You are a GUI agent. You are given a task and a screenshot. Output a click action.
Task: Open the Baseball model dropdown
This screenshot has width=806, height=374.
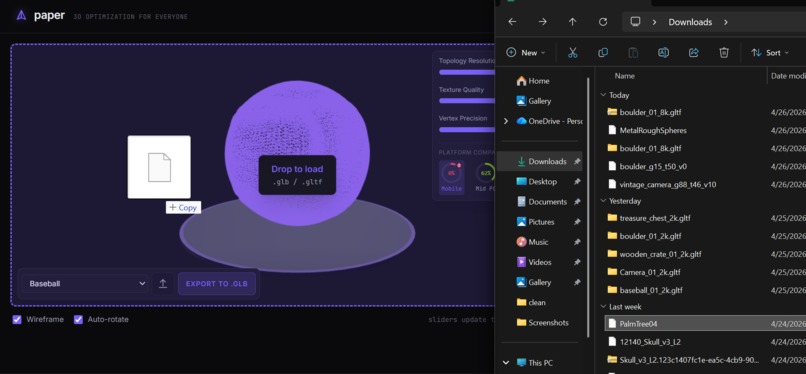(x=85, y=284)
